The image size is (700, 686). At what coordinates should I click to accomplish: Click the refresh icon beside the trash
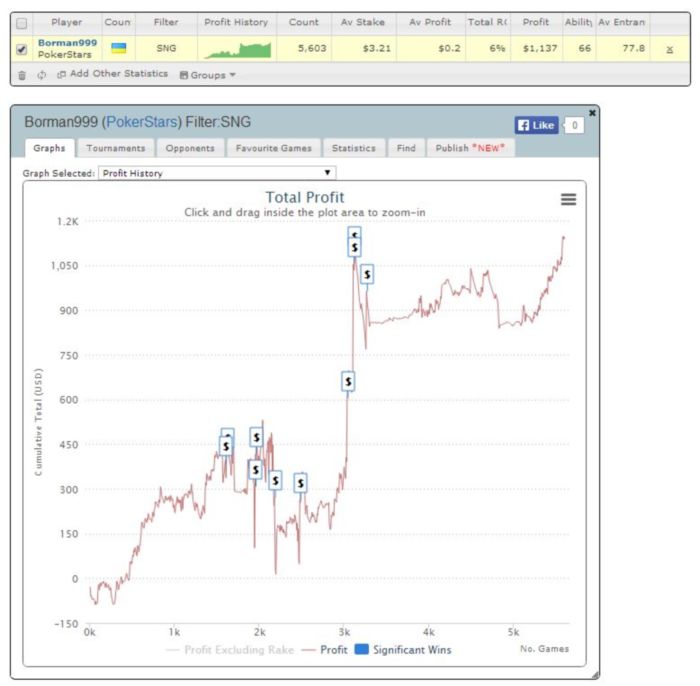[x=42, y=75]
